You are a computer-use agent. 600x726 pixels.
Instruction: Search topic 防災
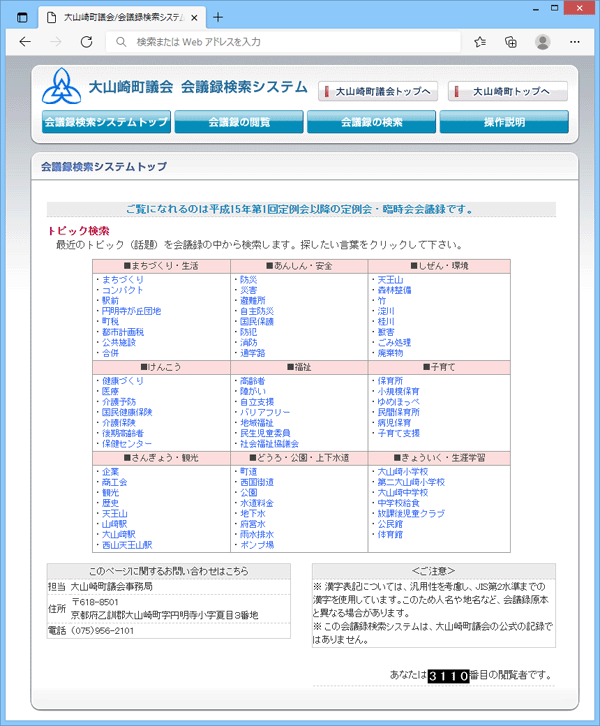point(248,280)
